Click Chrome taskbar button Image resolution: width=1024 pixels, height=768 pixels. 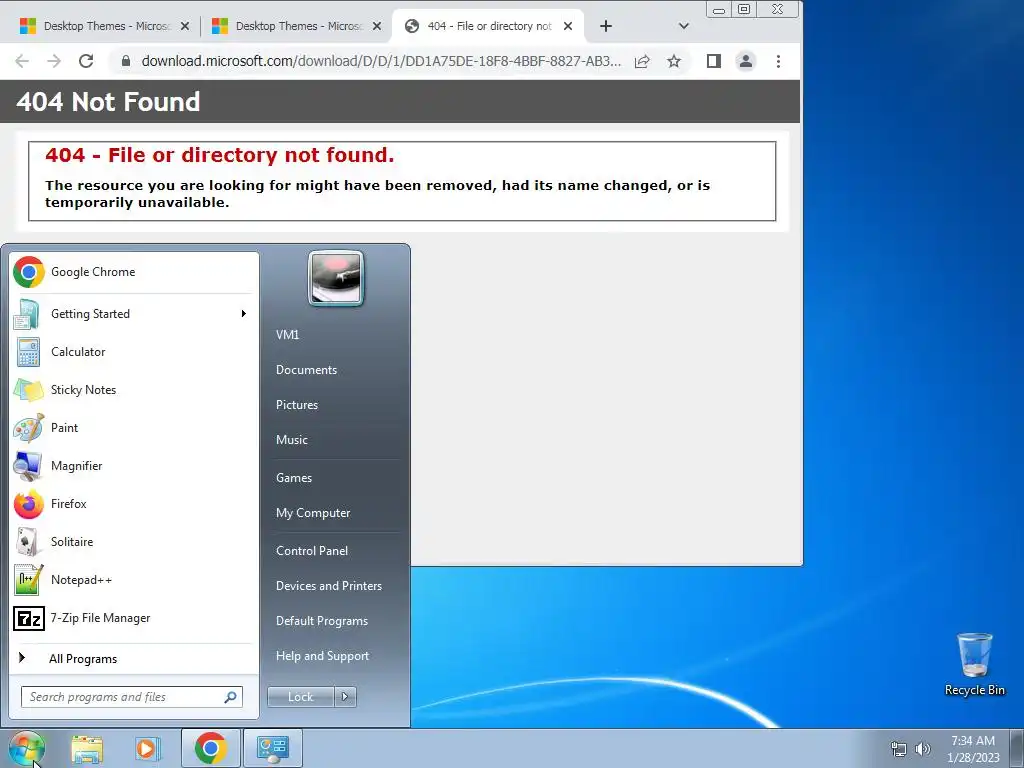click(x=210, y=748)
